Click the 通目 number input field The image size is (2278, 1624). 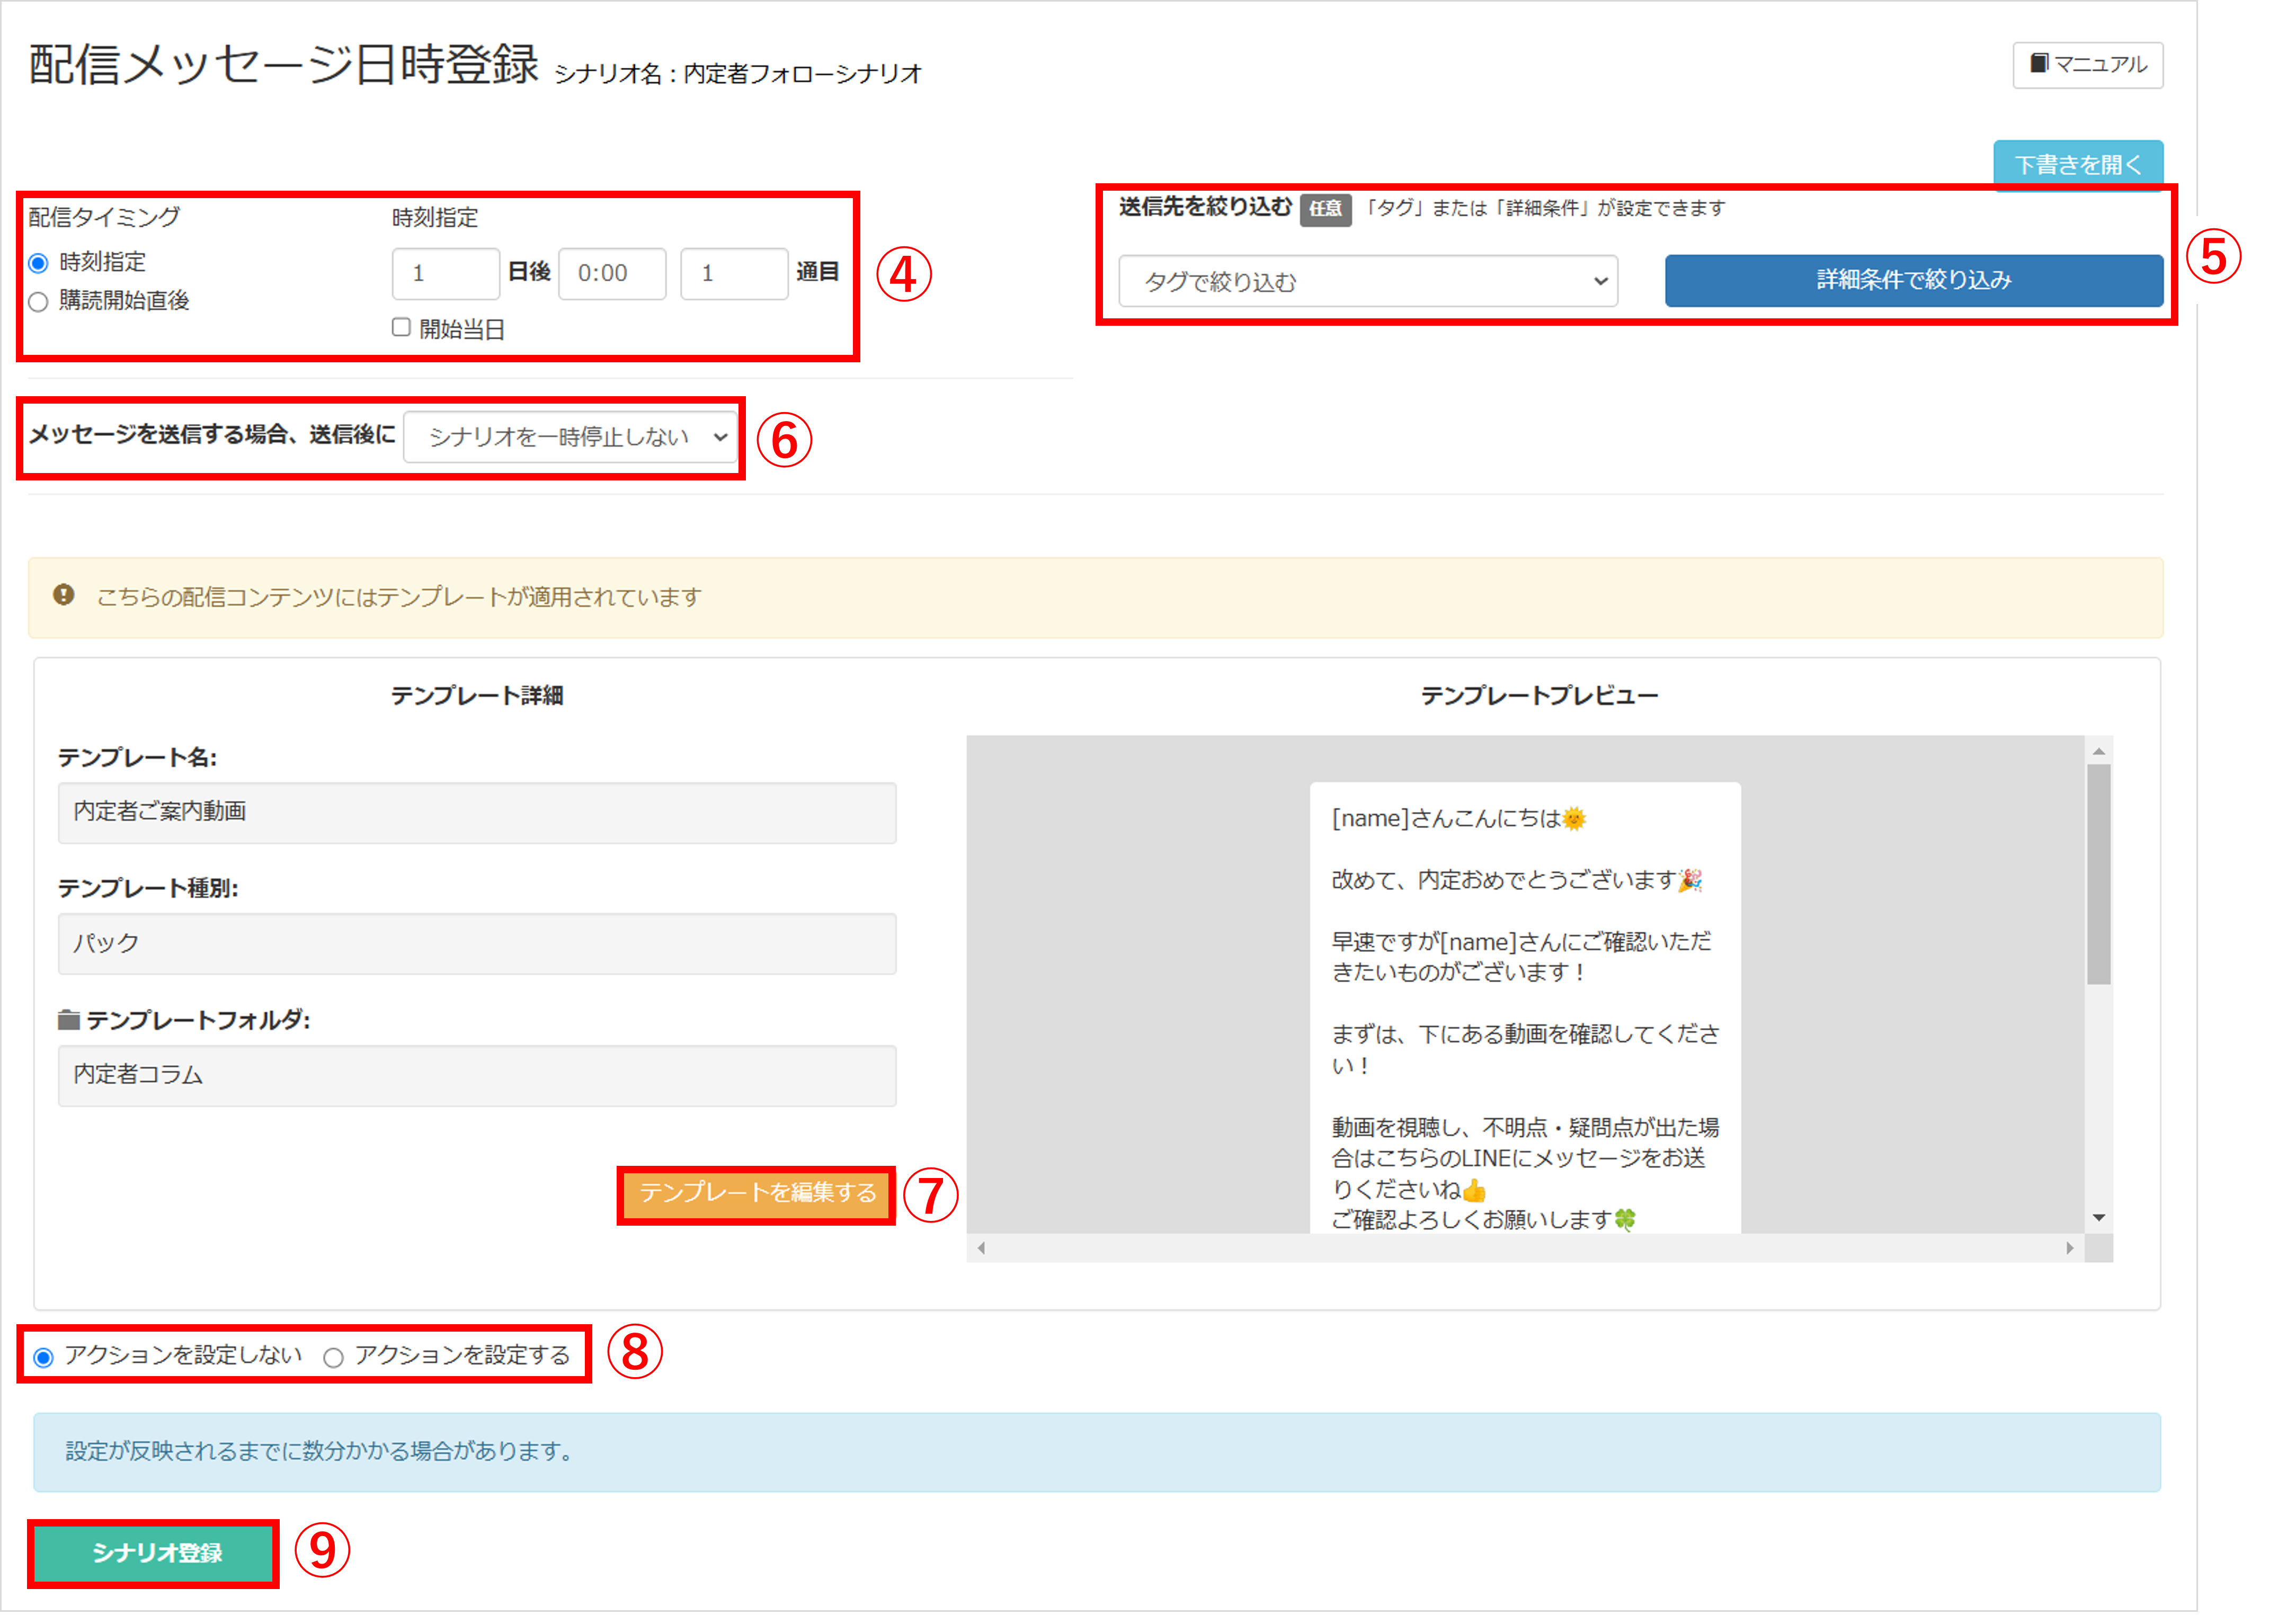(734, 273)
